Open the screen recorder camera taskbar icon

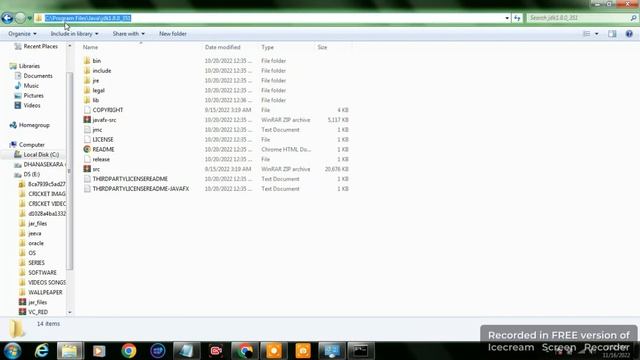[x=216, y=351]
